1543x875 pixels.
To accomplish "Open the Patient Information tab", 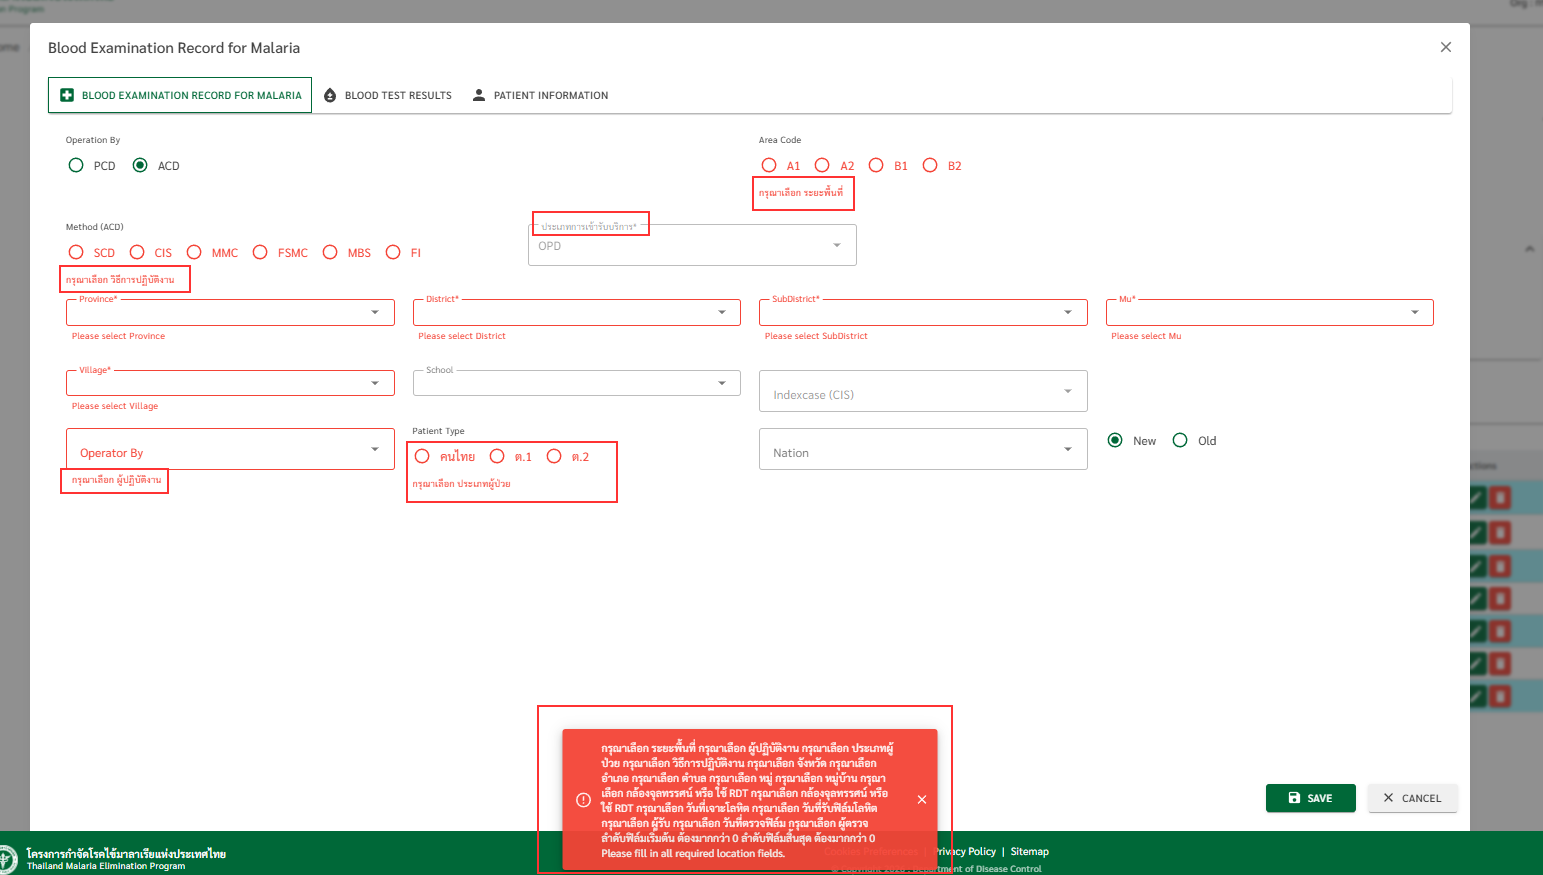I will pyautogui.click(x=550, y=95).
